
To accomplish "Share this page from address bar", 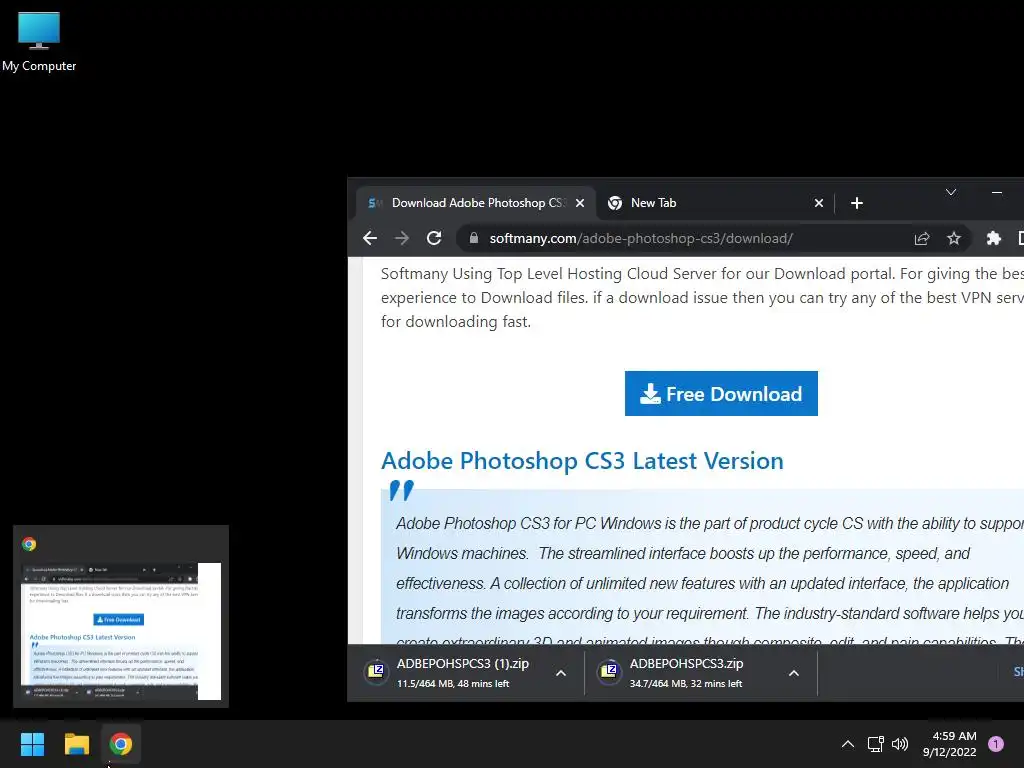I will pyautogui.click(x=921, y=238).
